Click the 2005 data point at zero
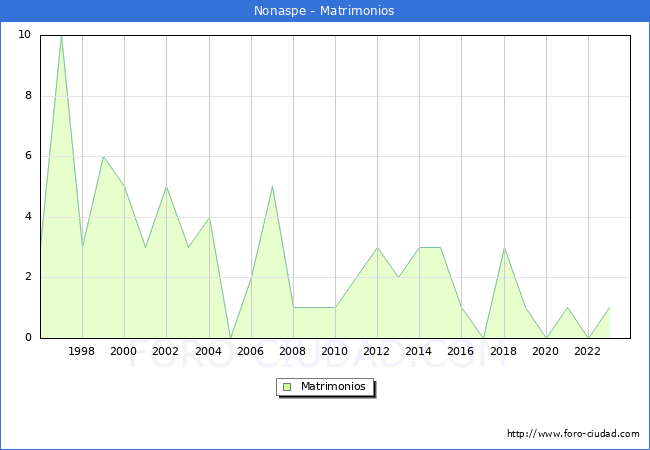The width and height of the screenshot is (650, 450). coord(230,338)
